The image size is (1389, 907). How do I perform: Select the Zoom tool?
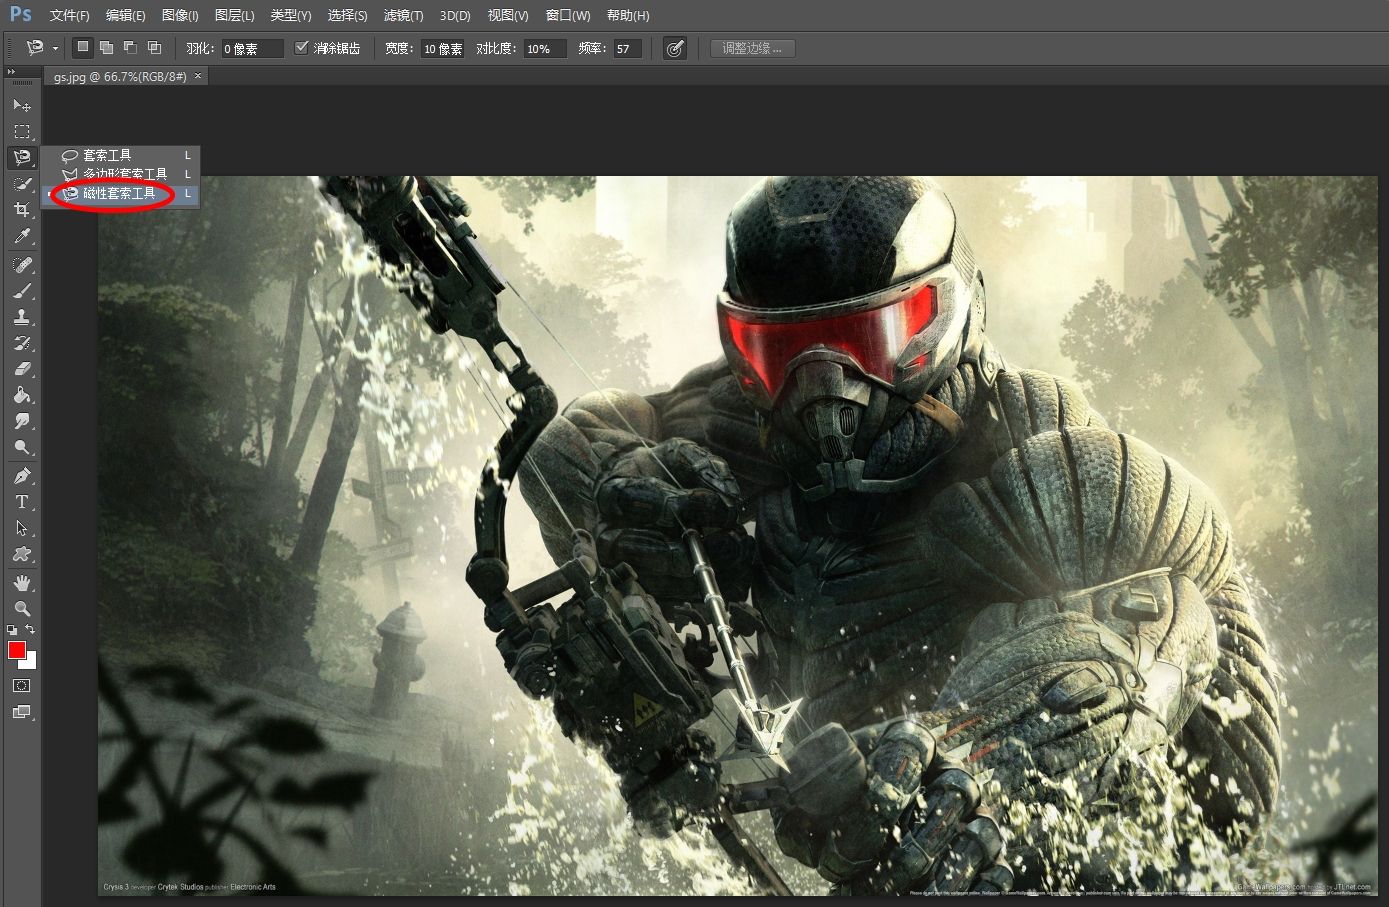21,608
